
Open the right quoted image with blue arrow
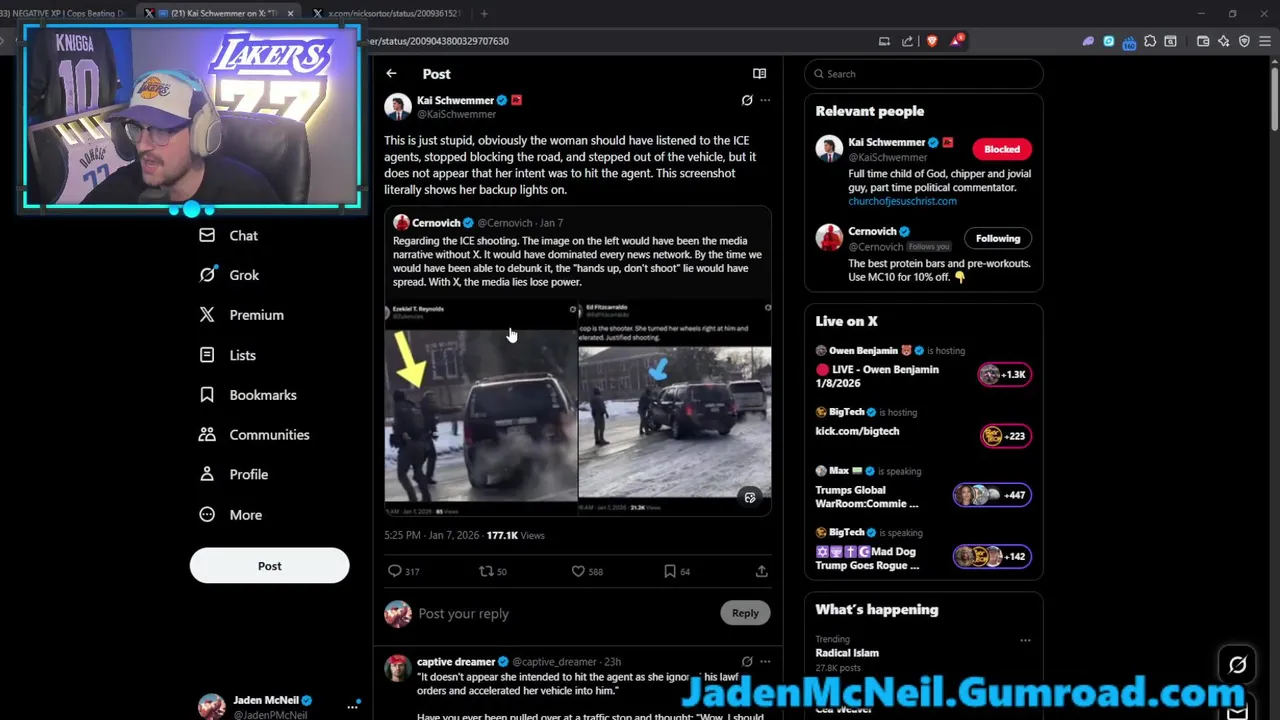(675, 408)
